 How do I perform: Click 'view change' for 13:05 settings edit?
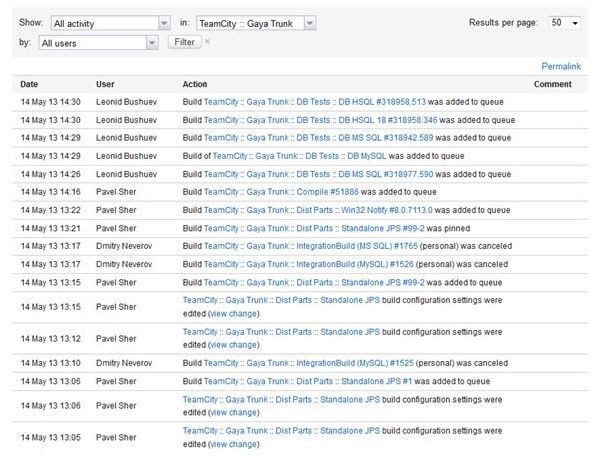click(x=233, y=444)
